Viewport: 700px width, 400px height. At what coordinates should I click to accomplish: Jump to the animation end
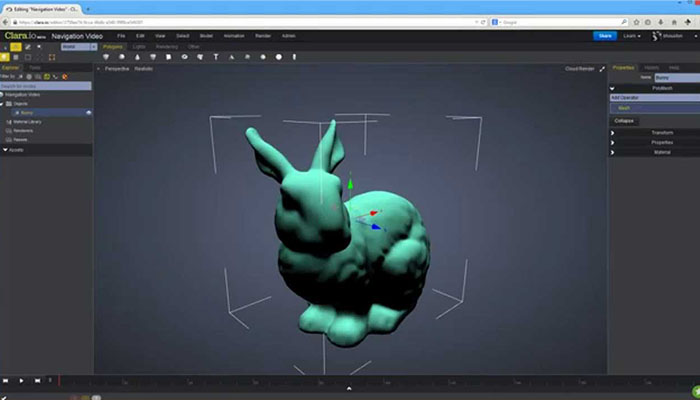coord(38,381)
